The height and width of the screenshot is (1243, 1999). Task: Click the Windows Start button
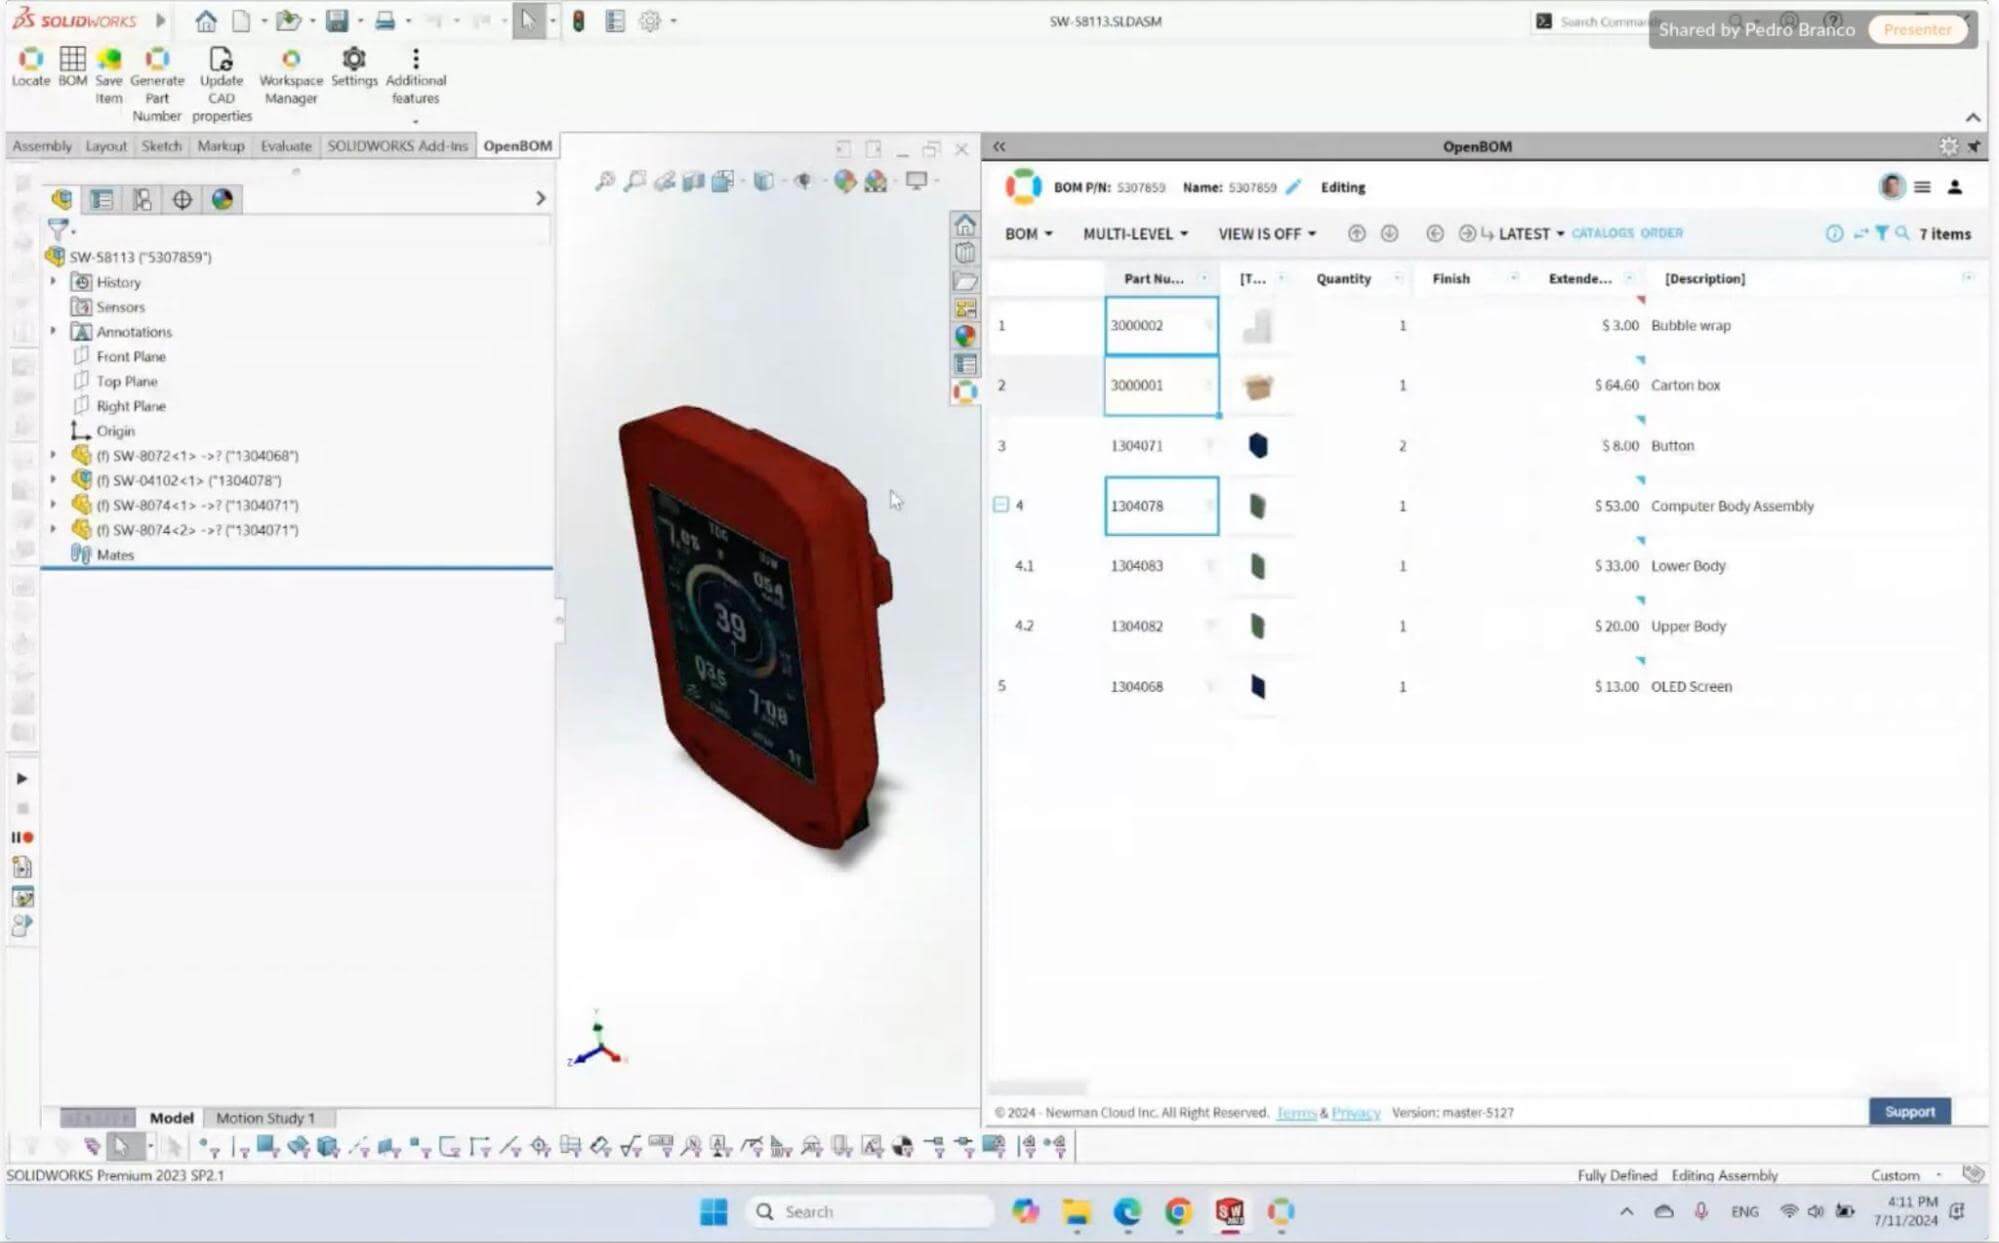[x=714, y=1212]
